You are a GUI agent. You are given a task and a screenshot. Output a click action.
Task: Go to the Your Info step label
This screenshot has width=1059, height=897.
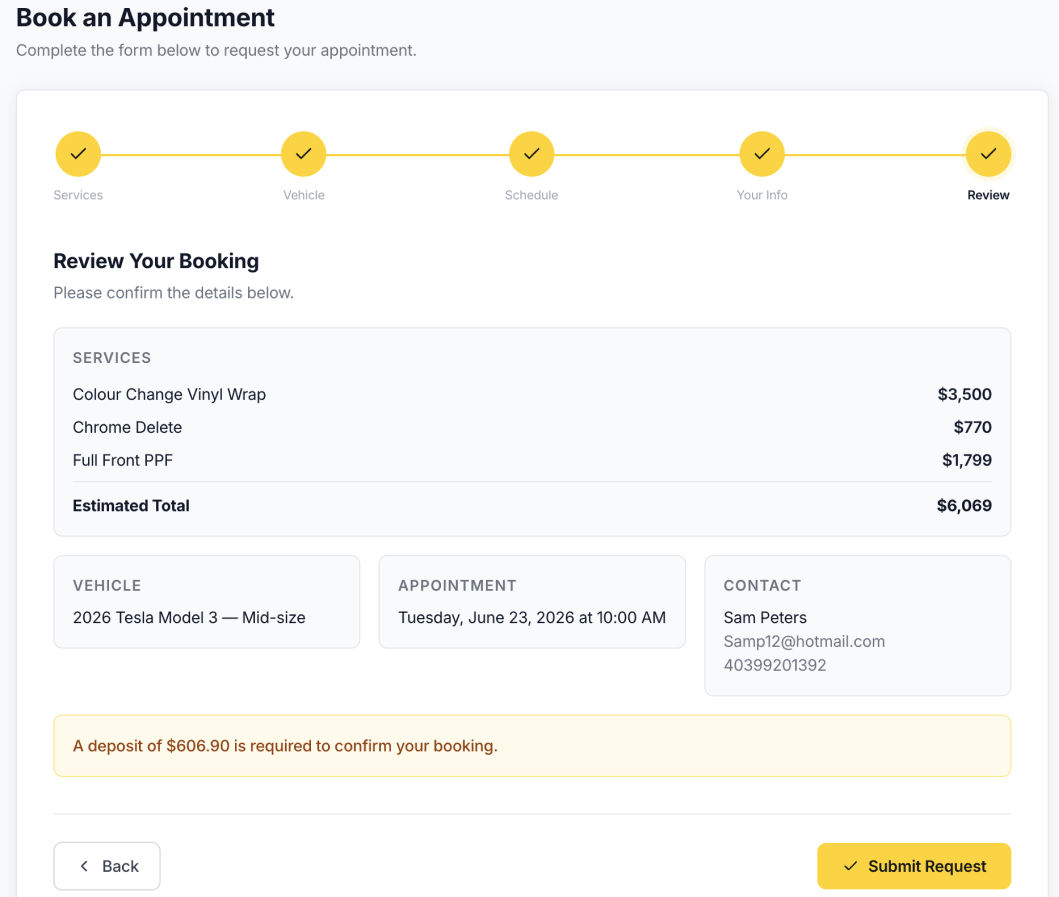762,195
